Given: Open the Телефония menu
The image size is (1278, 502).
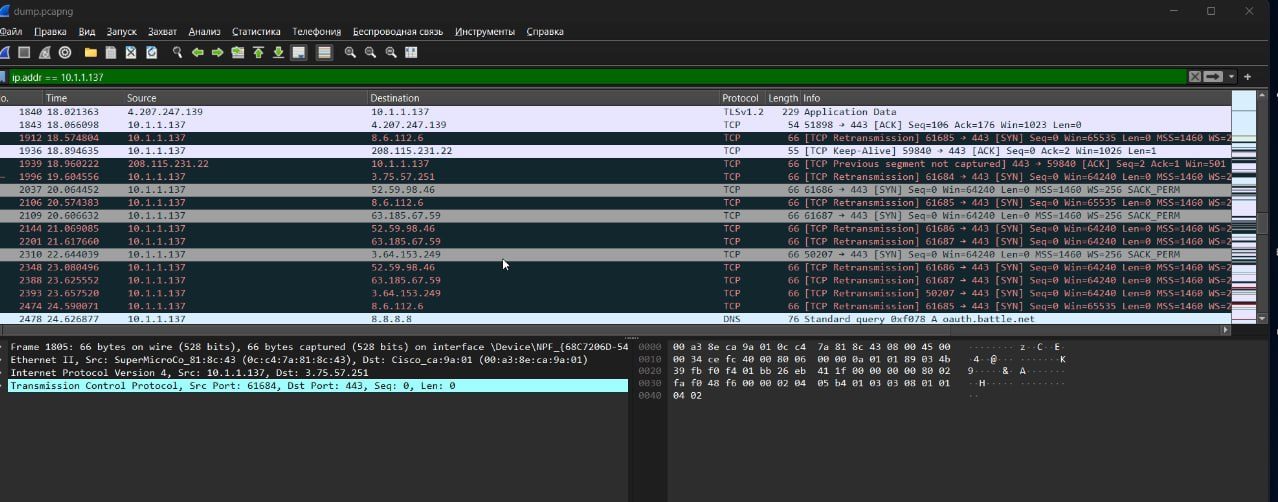Looking at the screenshot, I should [316, 32].
